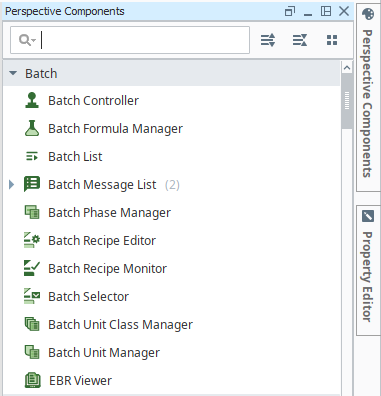Click the Batch Formula Manager flask icon
This screenshot has height=396, width=381.
32,128
